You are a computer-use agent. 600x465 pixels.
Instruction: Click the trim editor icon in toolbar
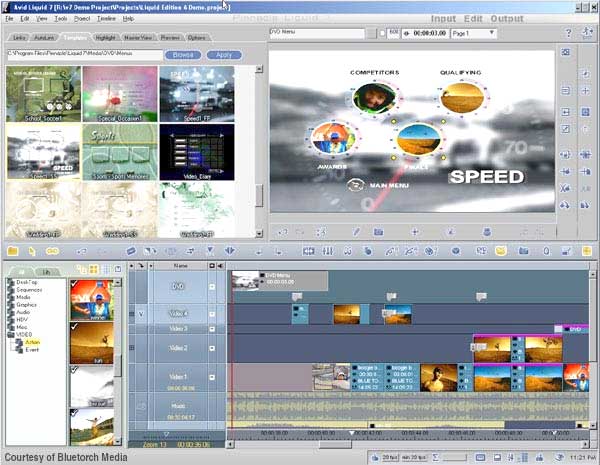pyautogui.click(x=308, y=251)
